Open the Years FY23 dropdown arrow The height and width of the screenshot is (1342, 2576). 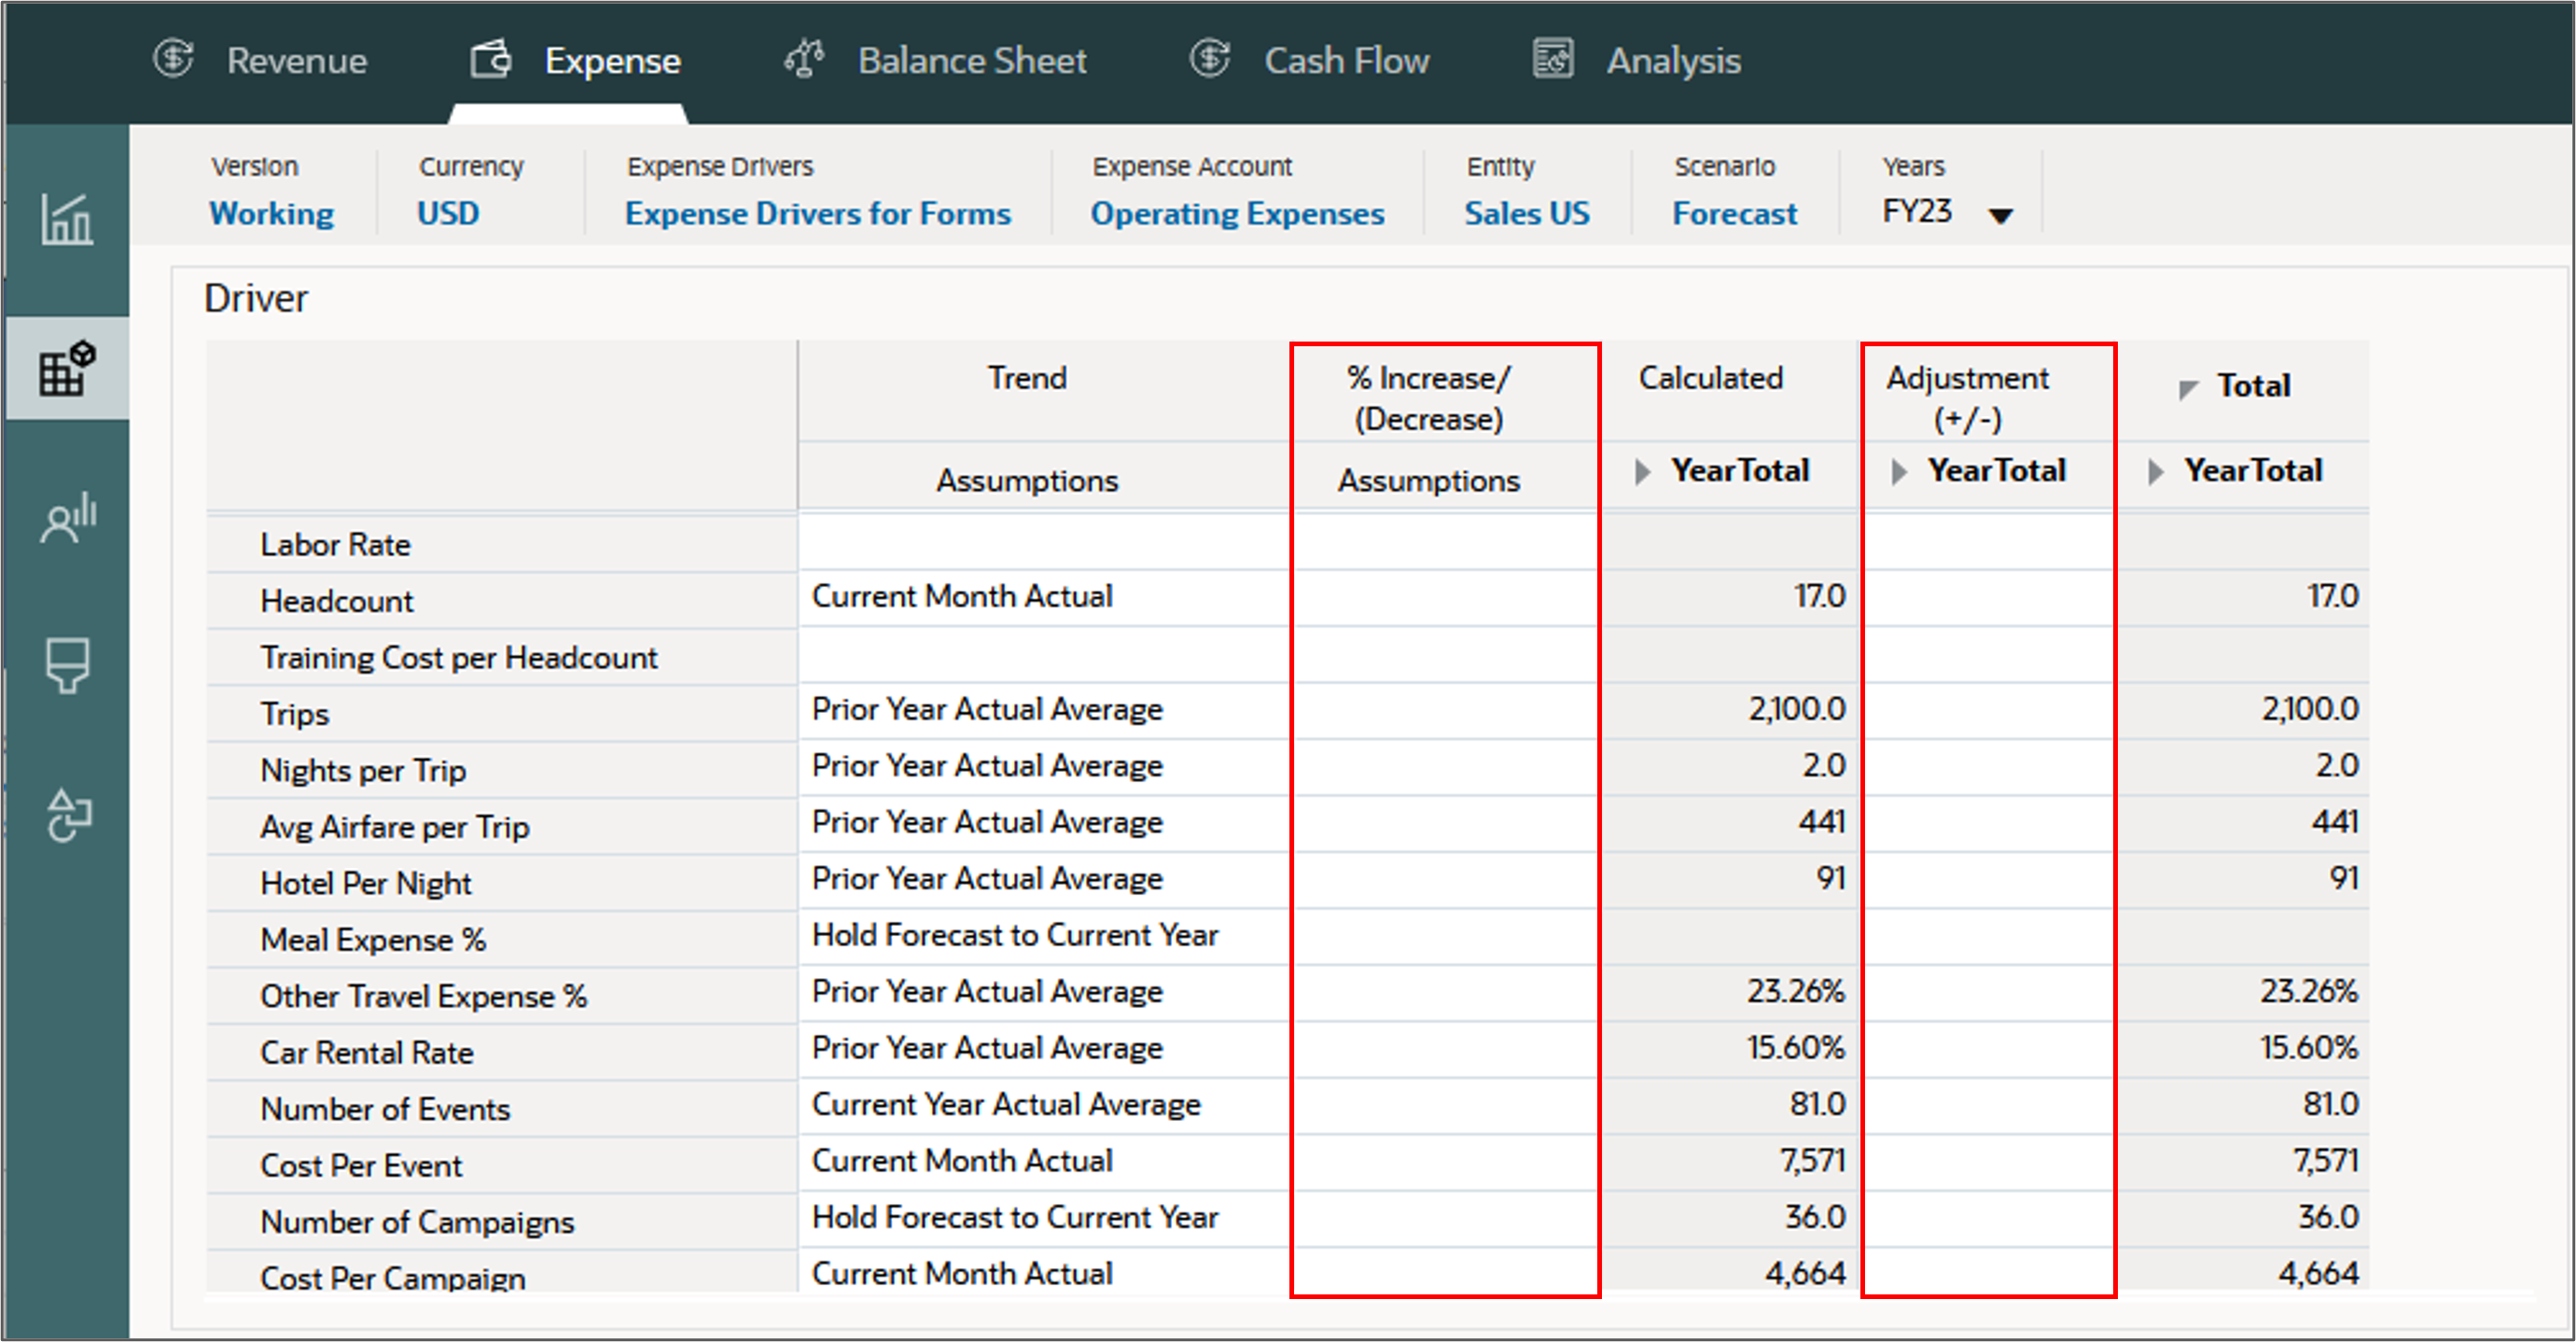pyautogui.click(x=2000, y=215)
